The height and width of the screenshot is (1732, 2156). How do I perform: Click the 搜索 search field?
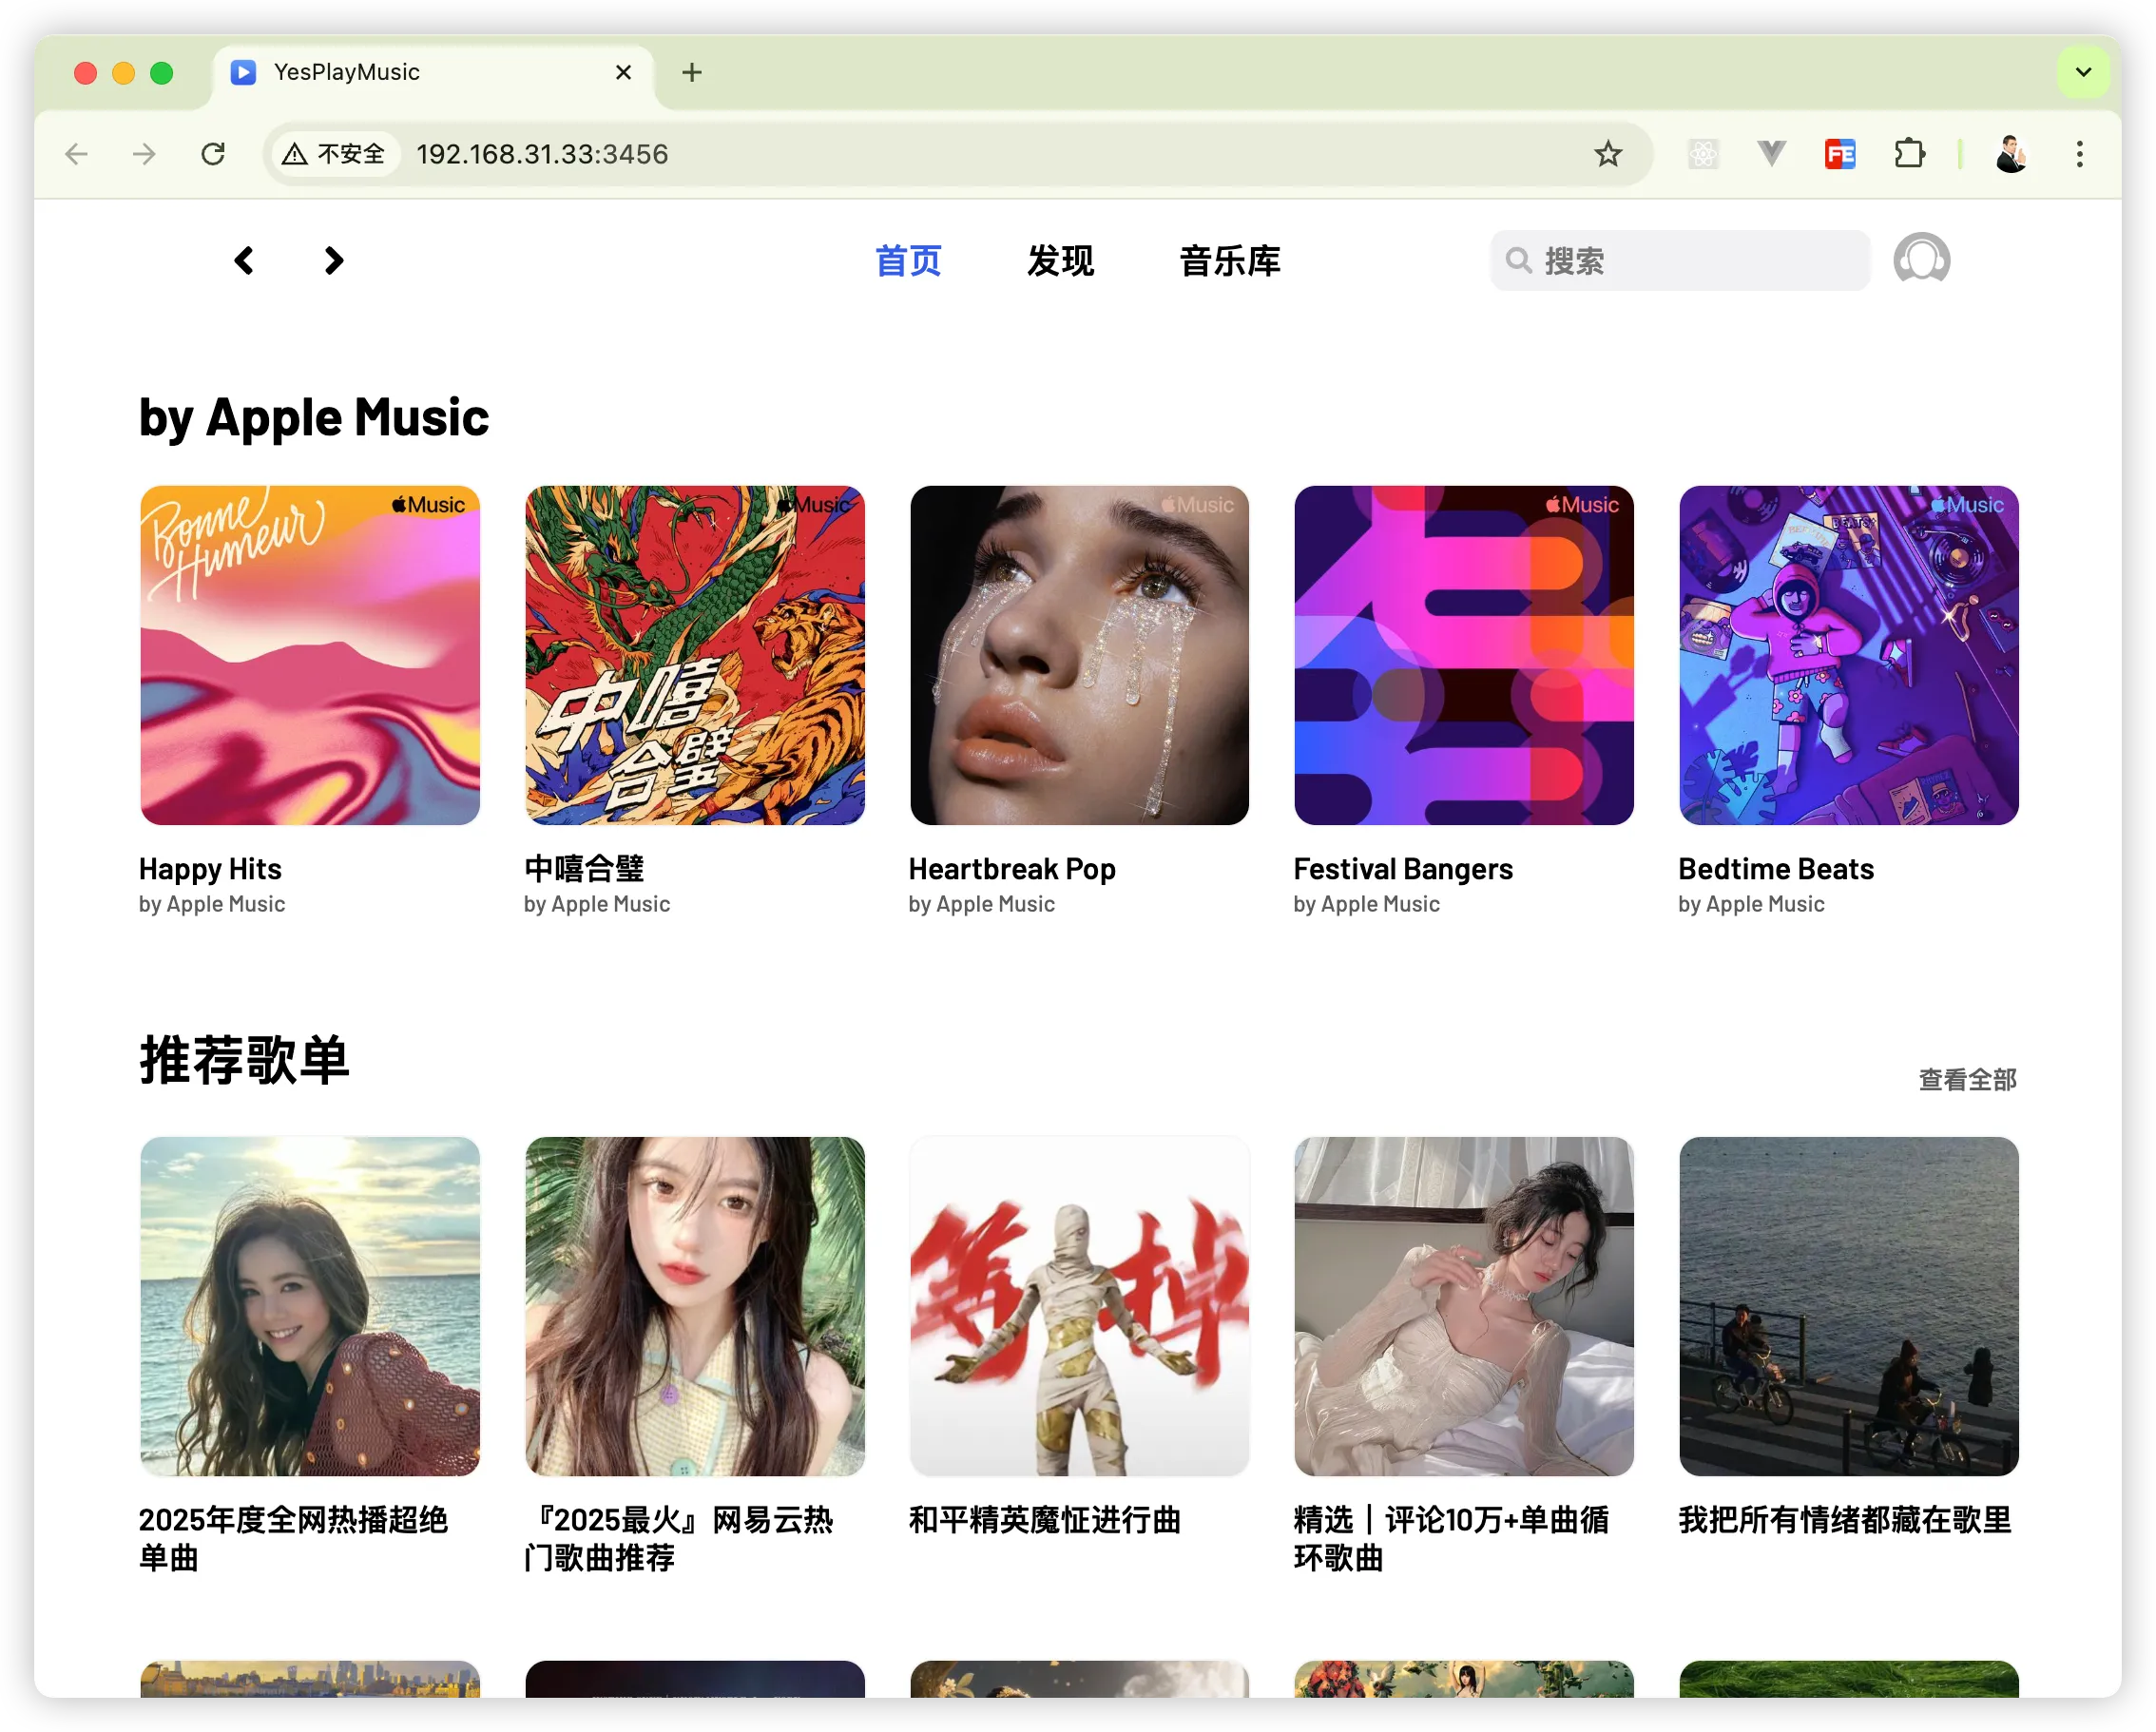(x=1679, y=261)
